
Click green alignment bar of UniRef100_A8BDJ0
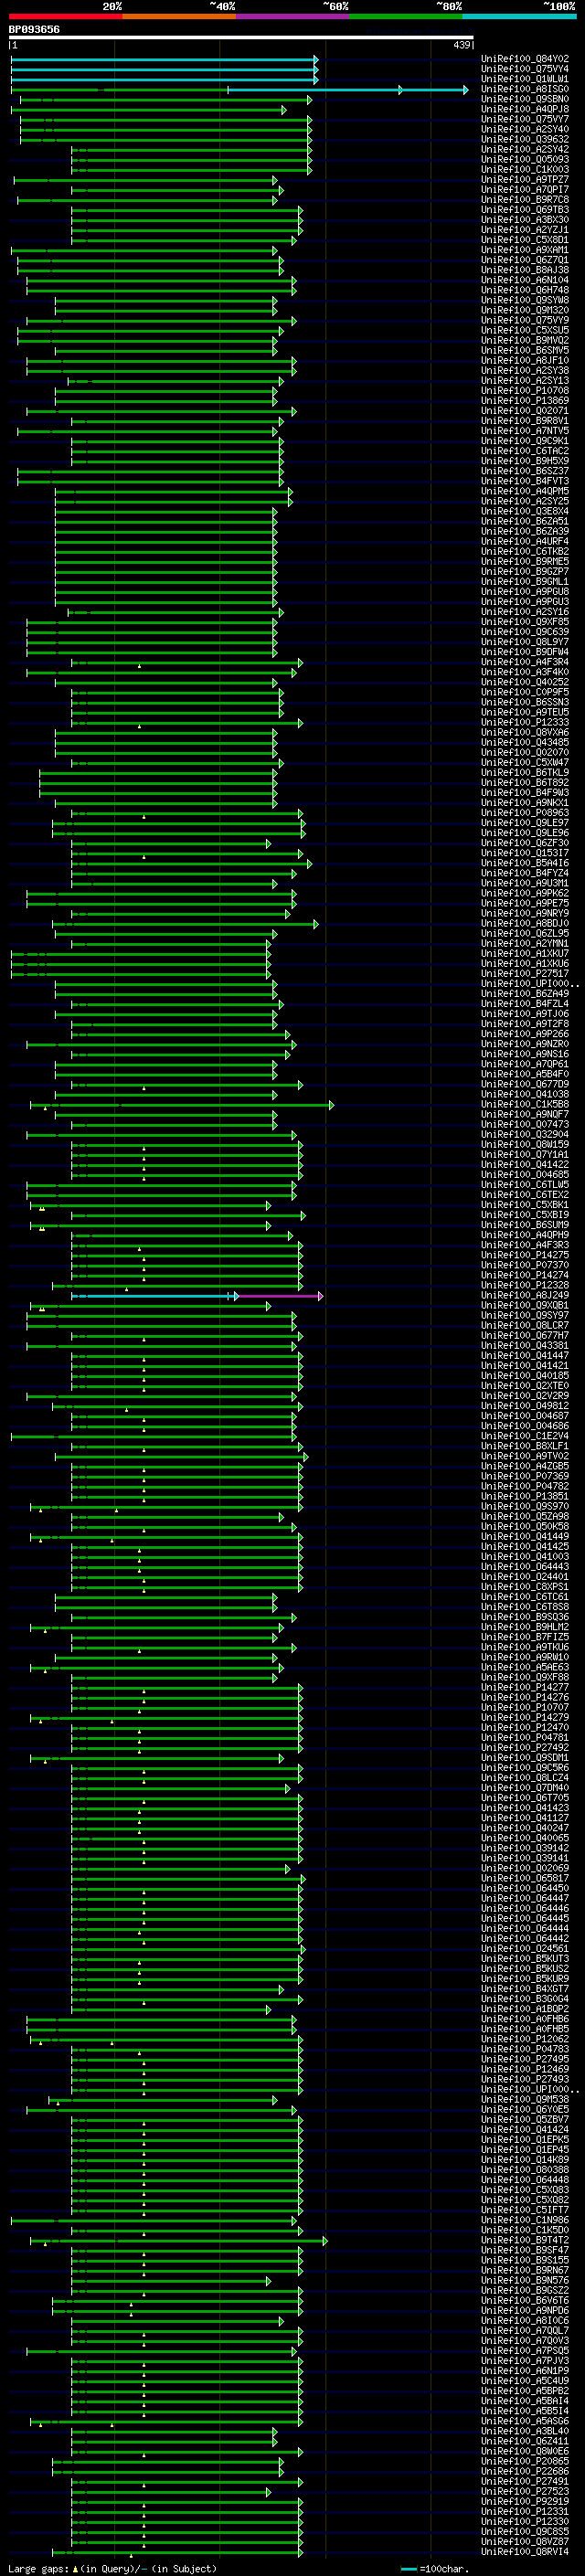coord(186,924)
